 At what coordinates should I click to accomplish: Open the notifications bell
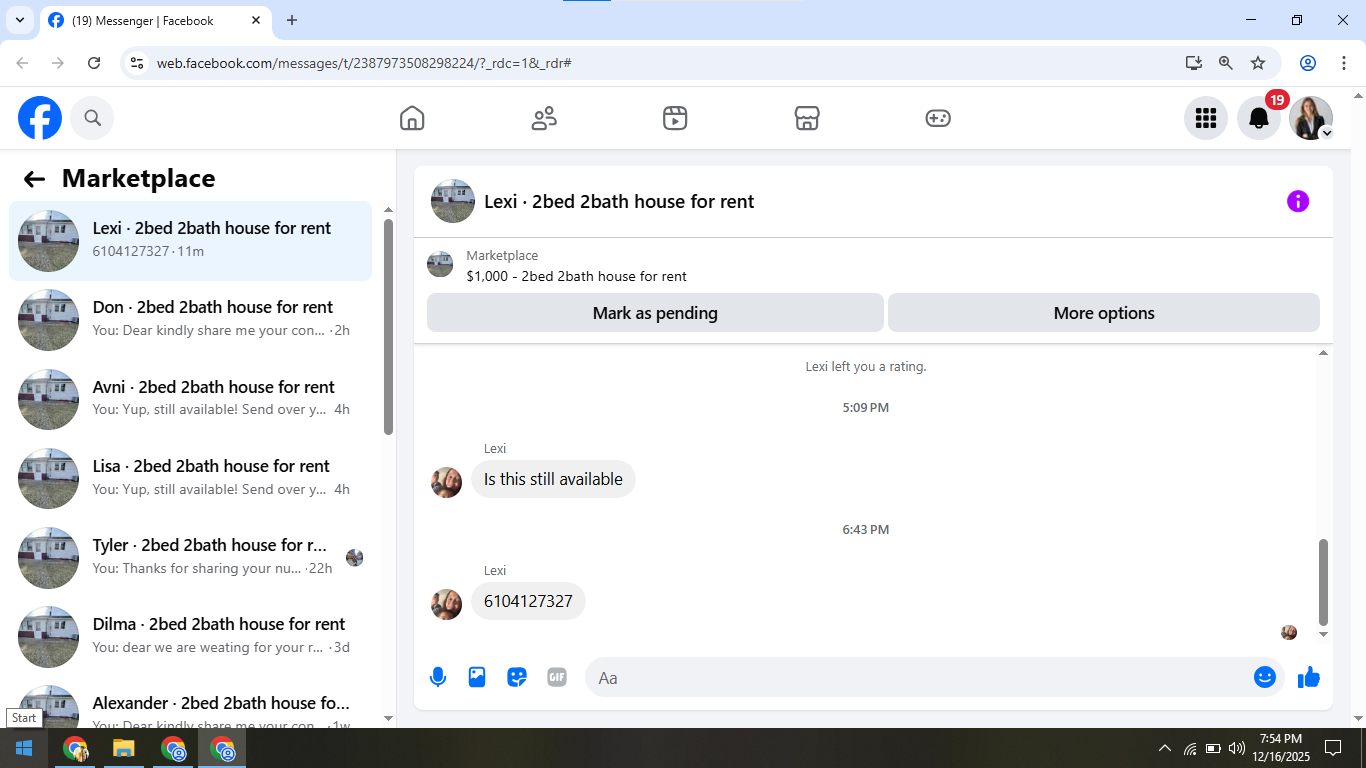(x=1259, y=118)
